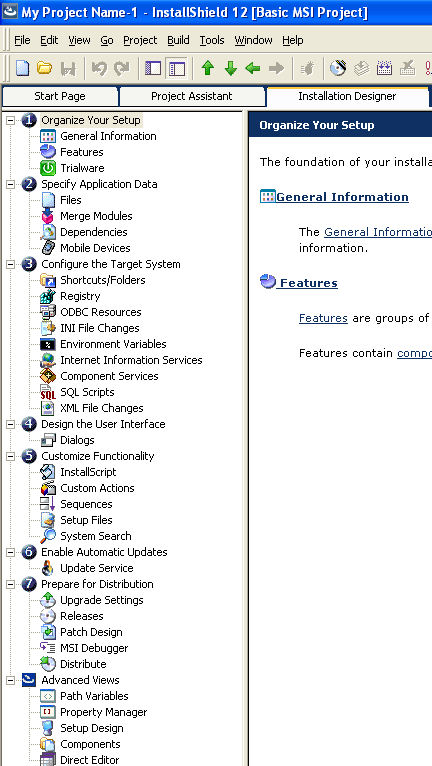Toggle the second pane layout toolbar icon
Screen dimensions: 432x766
click(x=176, y=68)
